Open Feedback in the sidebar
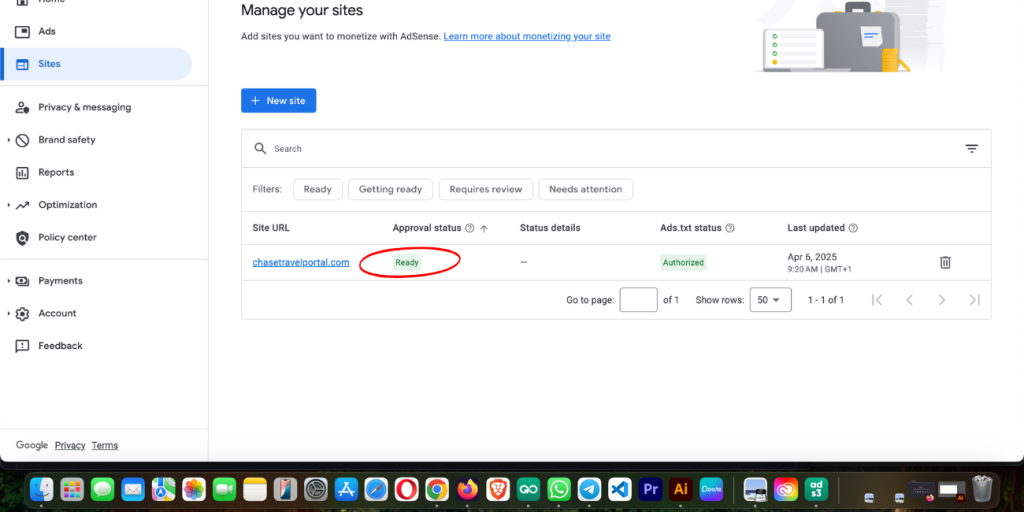Viewport: 1024px width, 512px height. point(60,345)
